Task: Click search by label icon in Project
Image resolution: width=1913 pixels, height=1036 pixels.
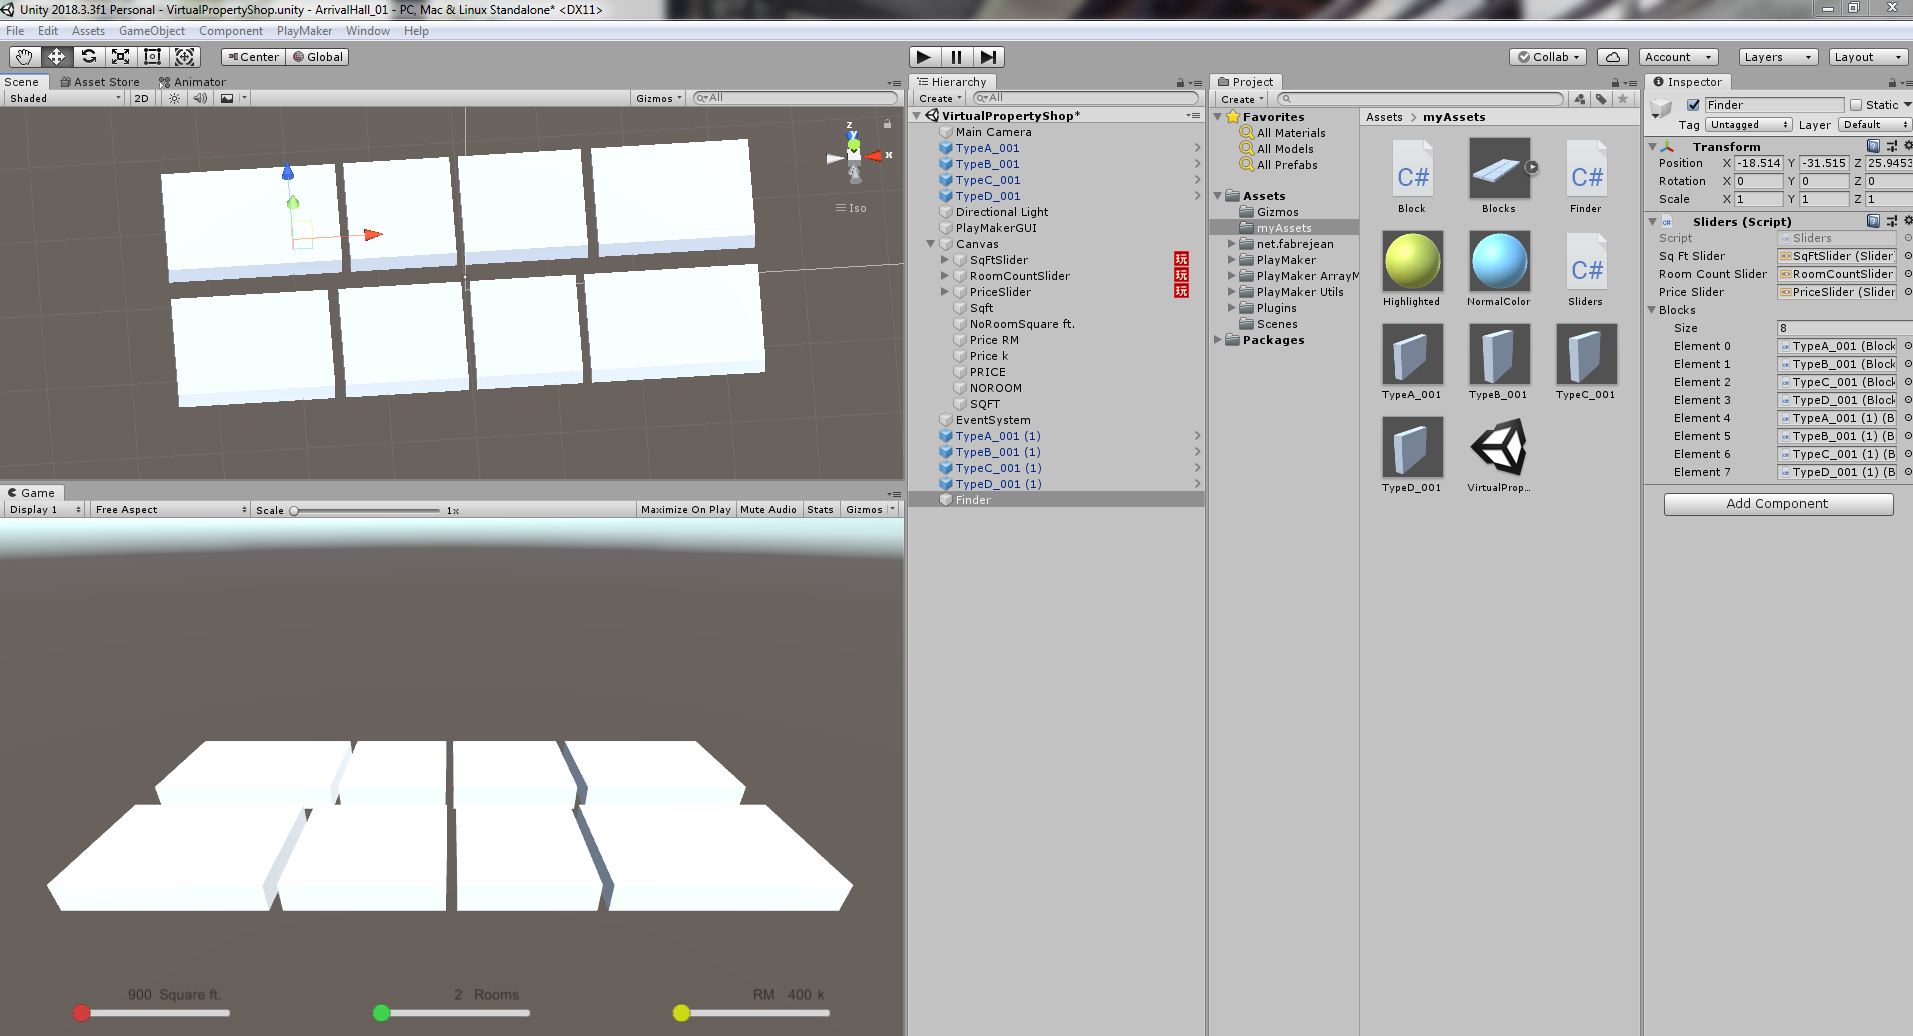Action: click(x=1601, y=99)
